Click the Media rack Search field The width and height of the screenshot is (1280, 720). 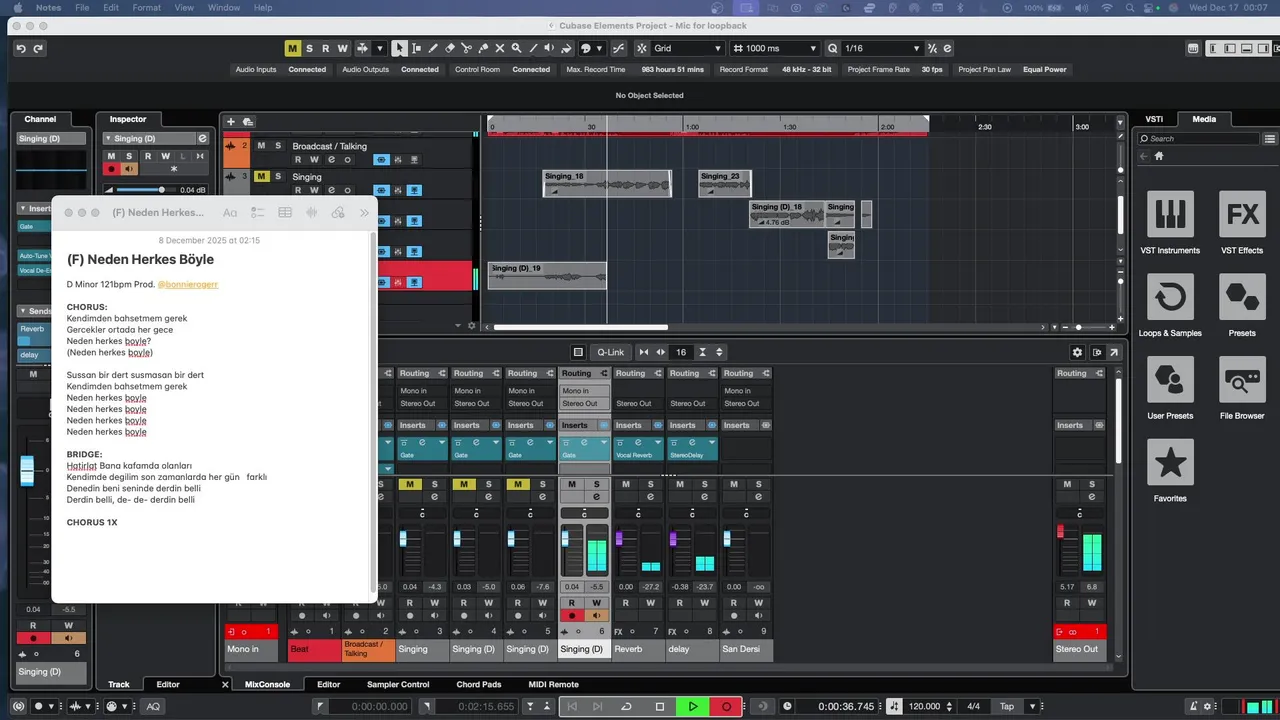pos(1200,139)
